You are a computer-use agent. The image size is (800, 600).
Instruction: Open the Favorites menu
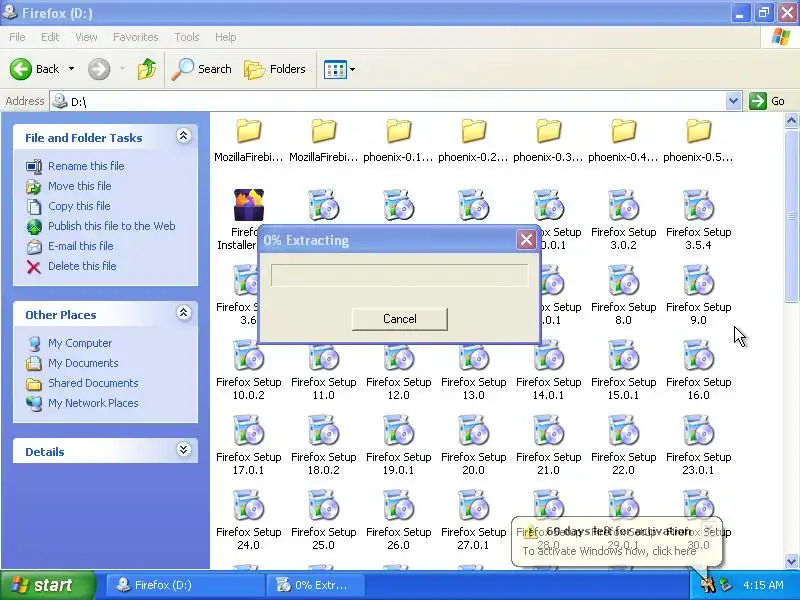[136, 37]
